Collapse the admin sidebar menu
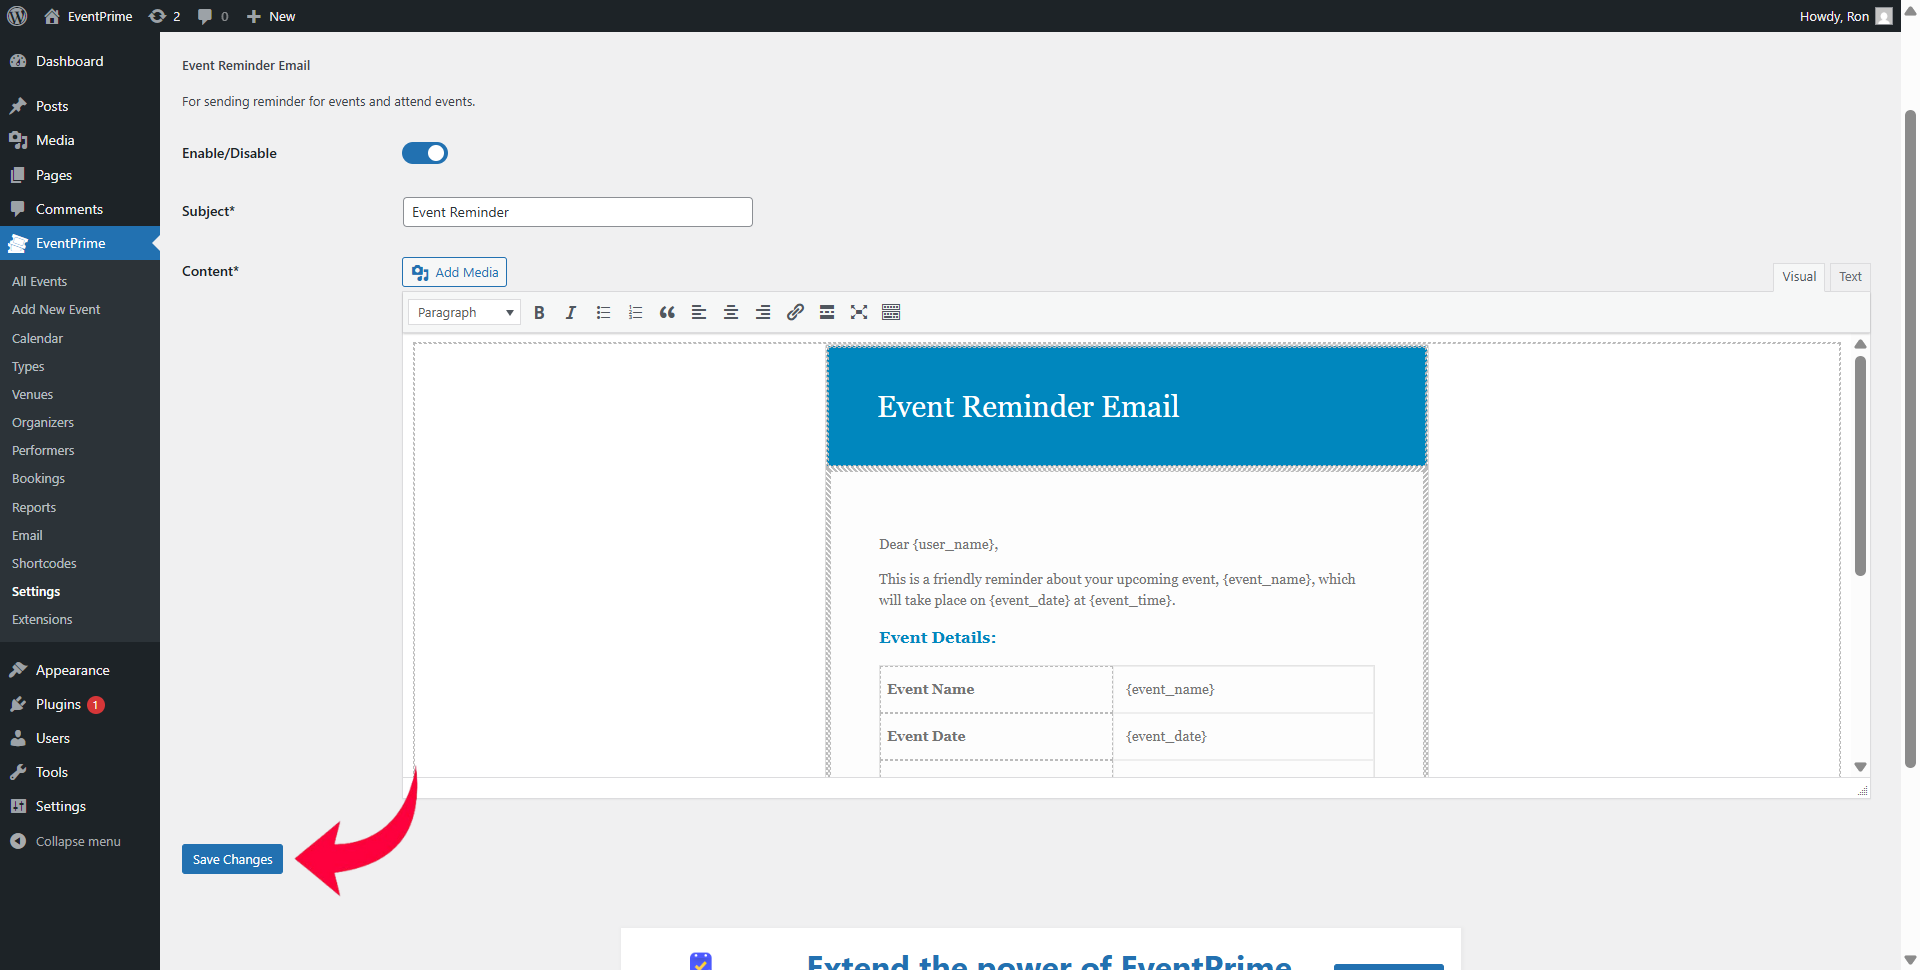 77,841
